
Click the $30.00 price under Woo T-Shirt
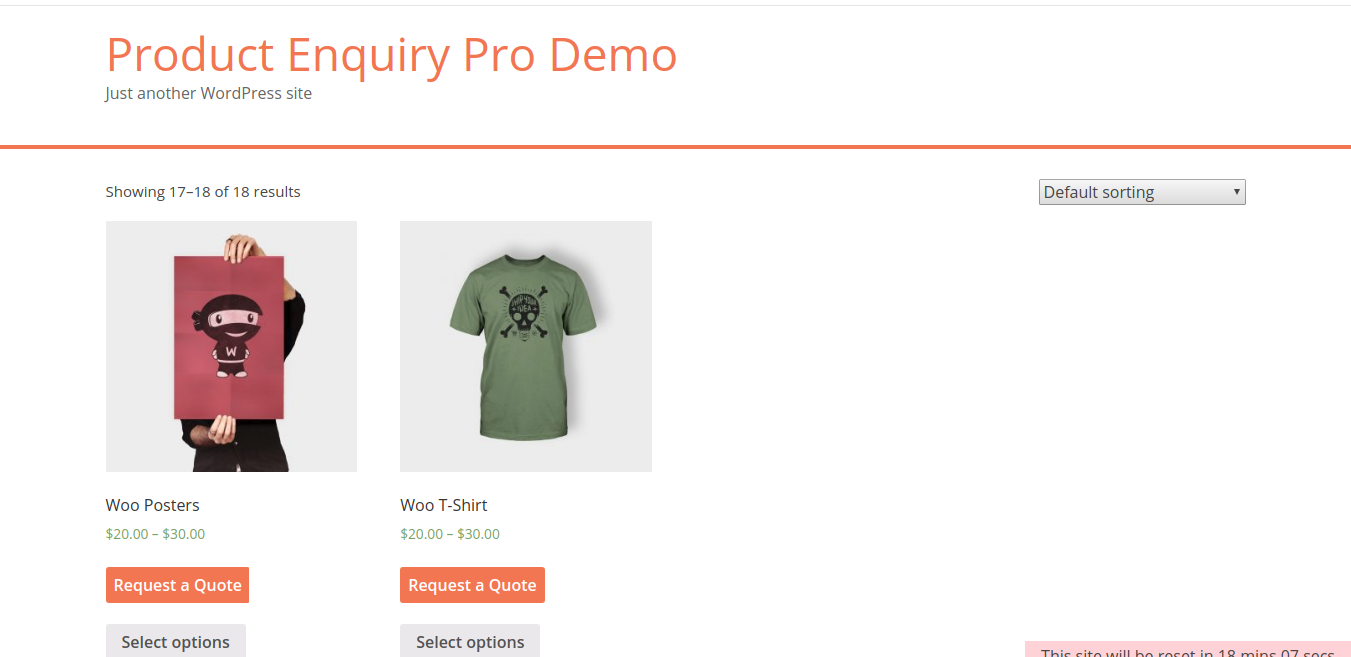point(479,534)
